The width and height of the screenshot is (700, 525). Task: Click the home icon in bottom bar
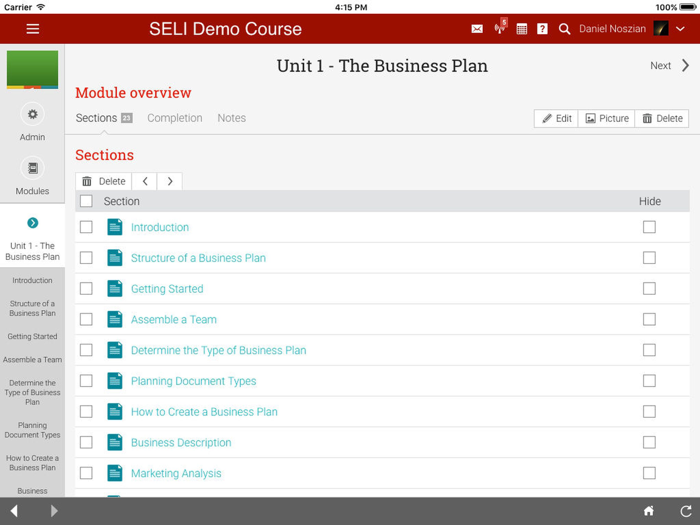coord(649,511)
